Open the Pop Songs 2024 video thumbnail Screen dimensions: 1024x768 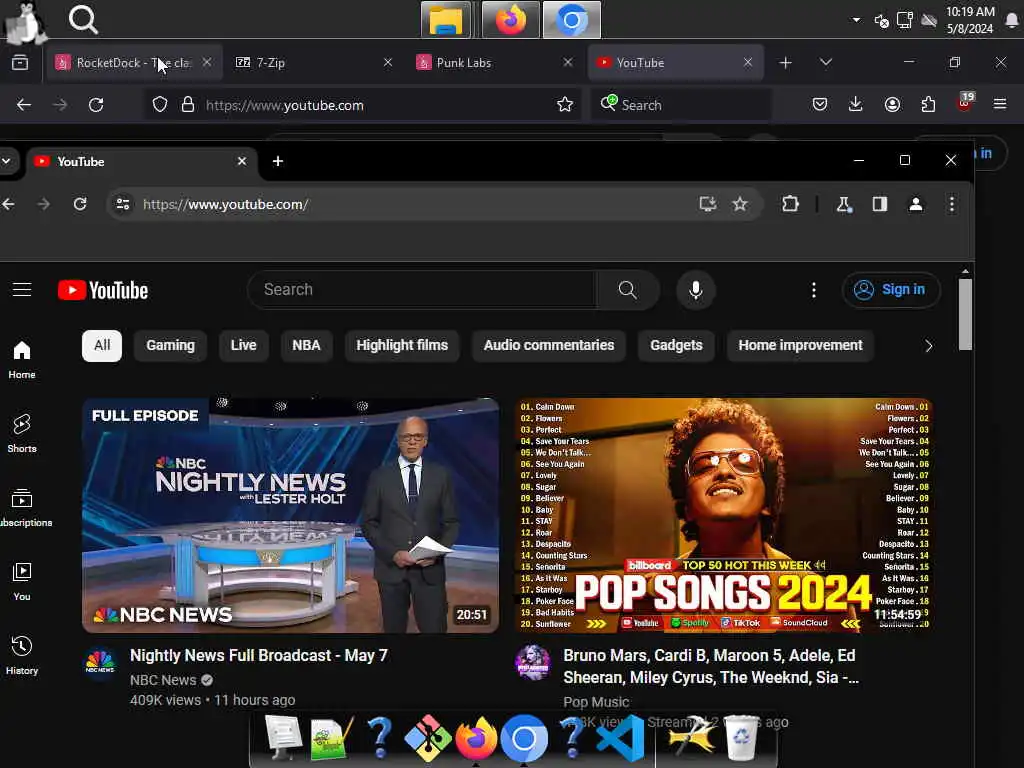pyautogui.click(x=724, y=515)
